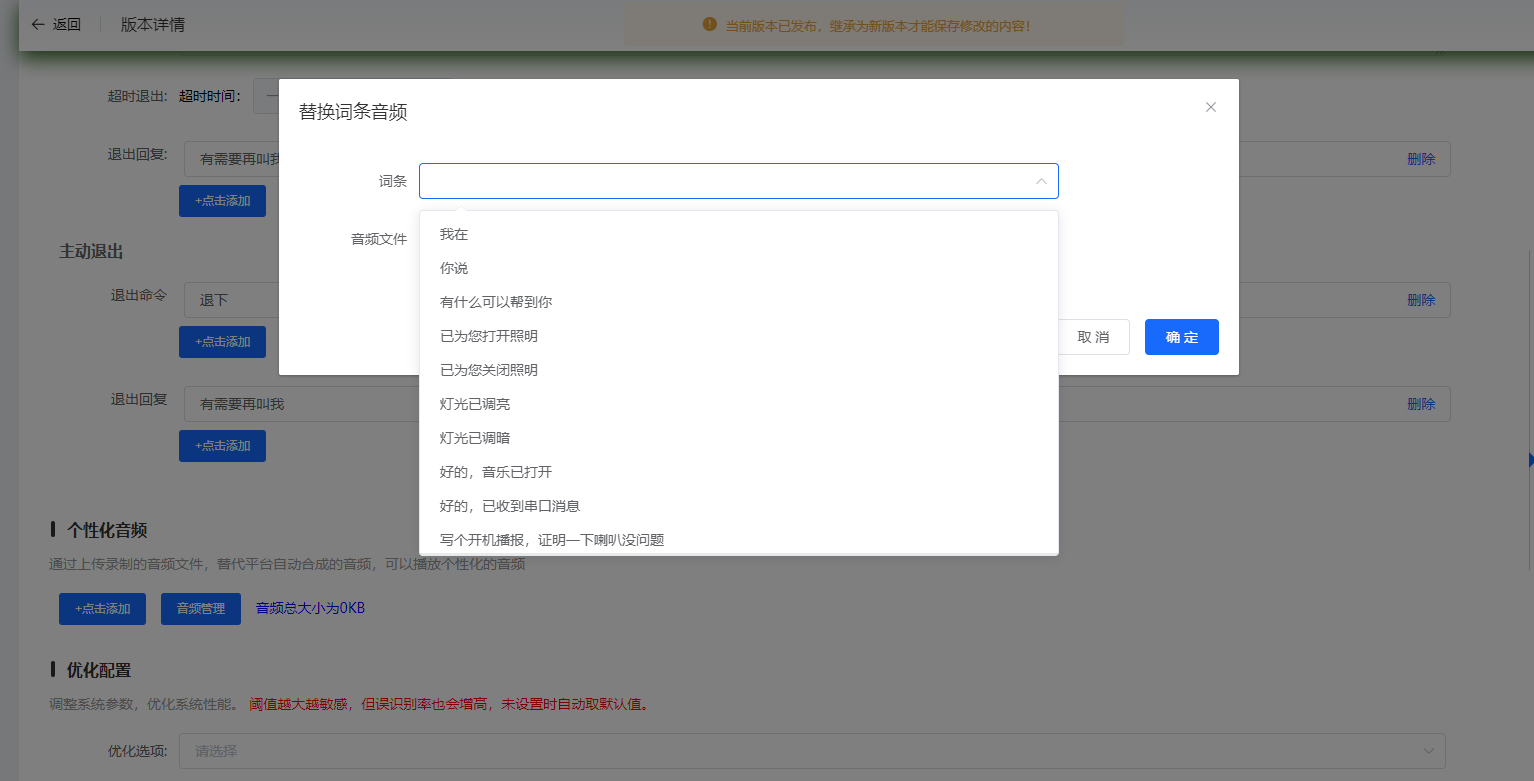The width and height of the screenshot is (1534, 781).
Task: Click 确定 to confirm the replacement
Action: pos(1181,337)
